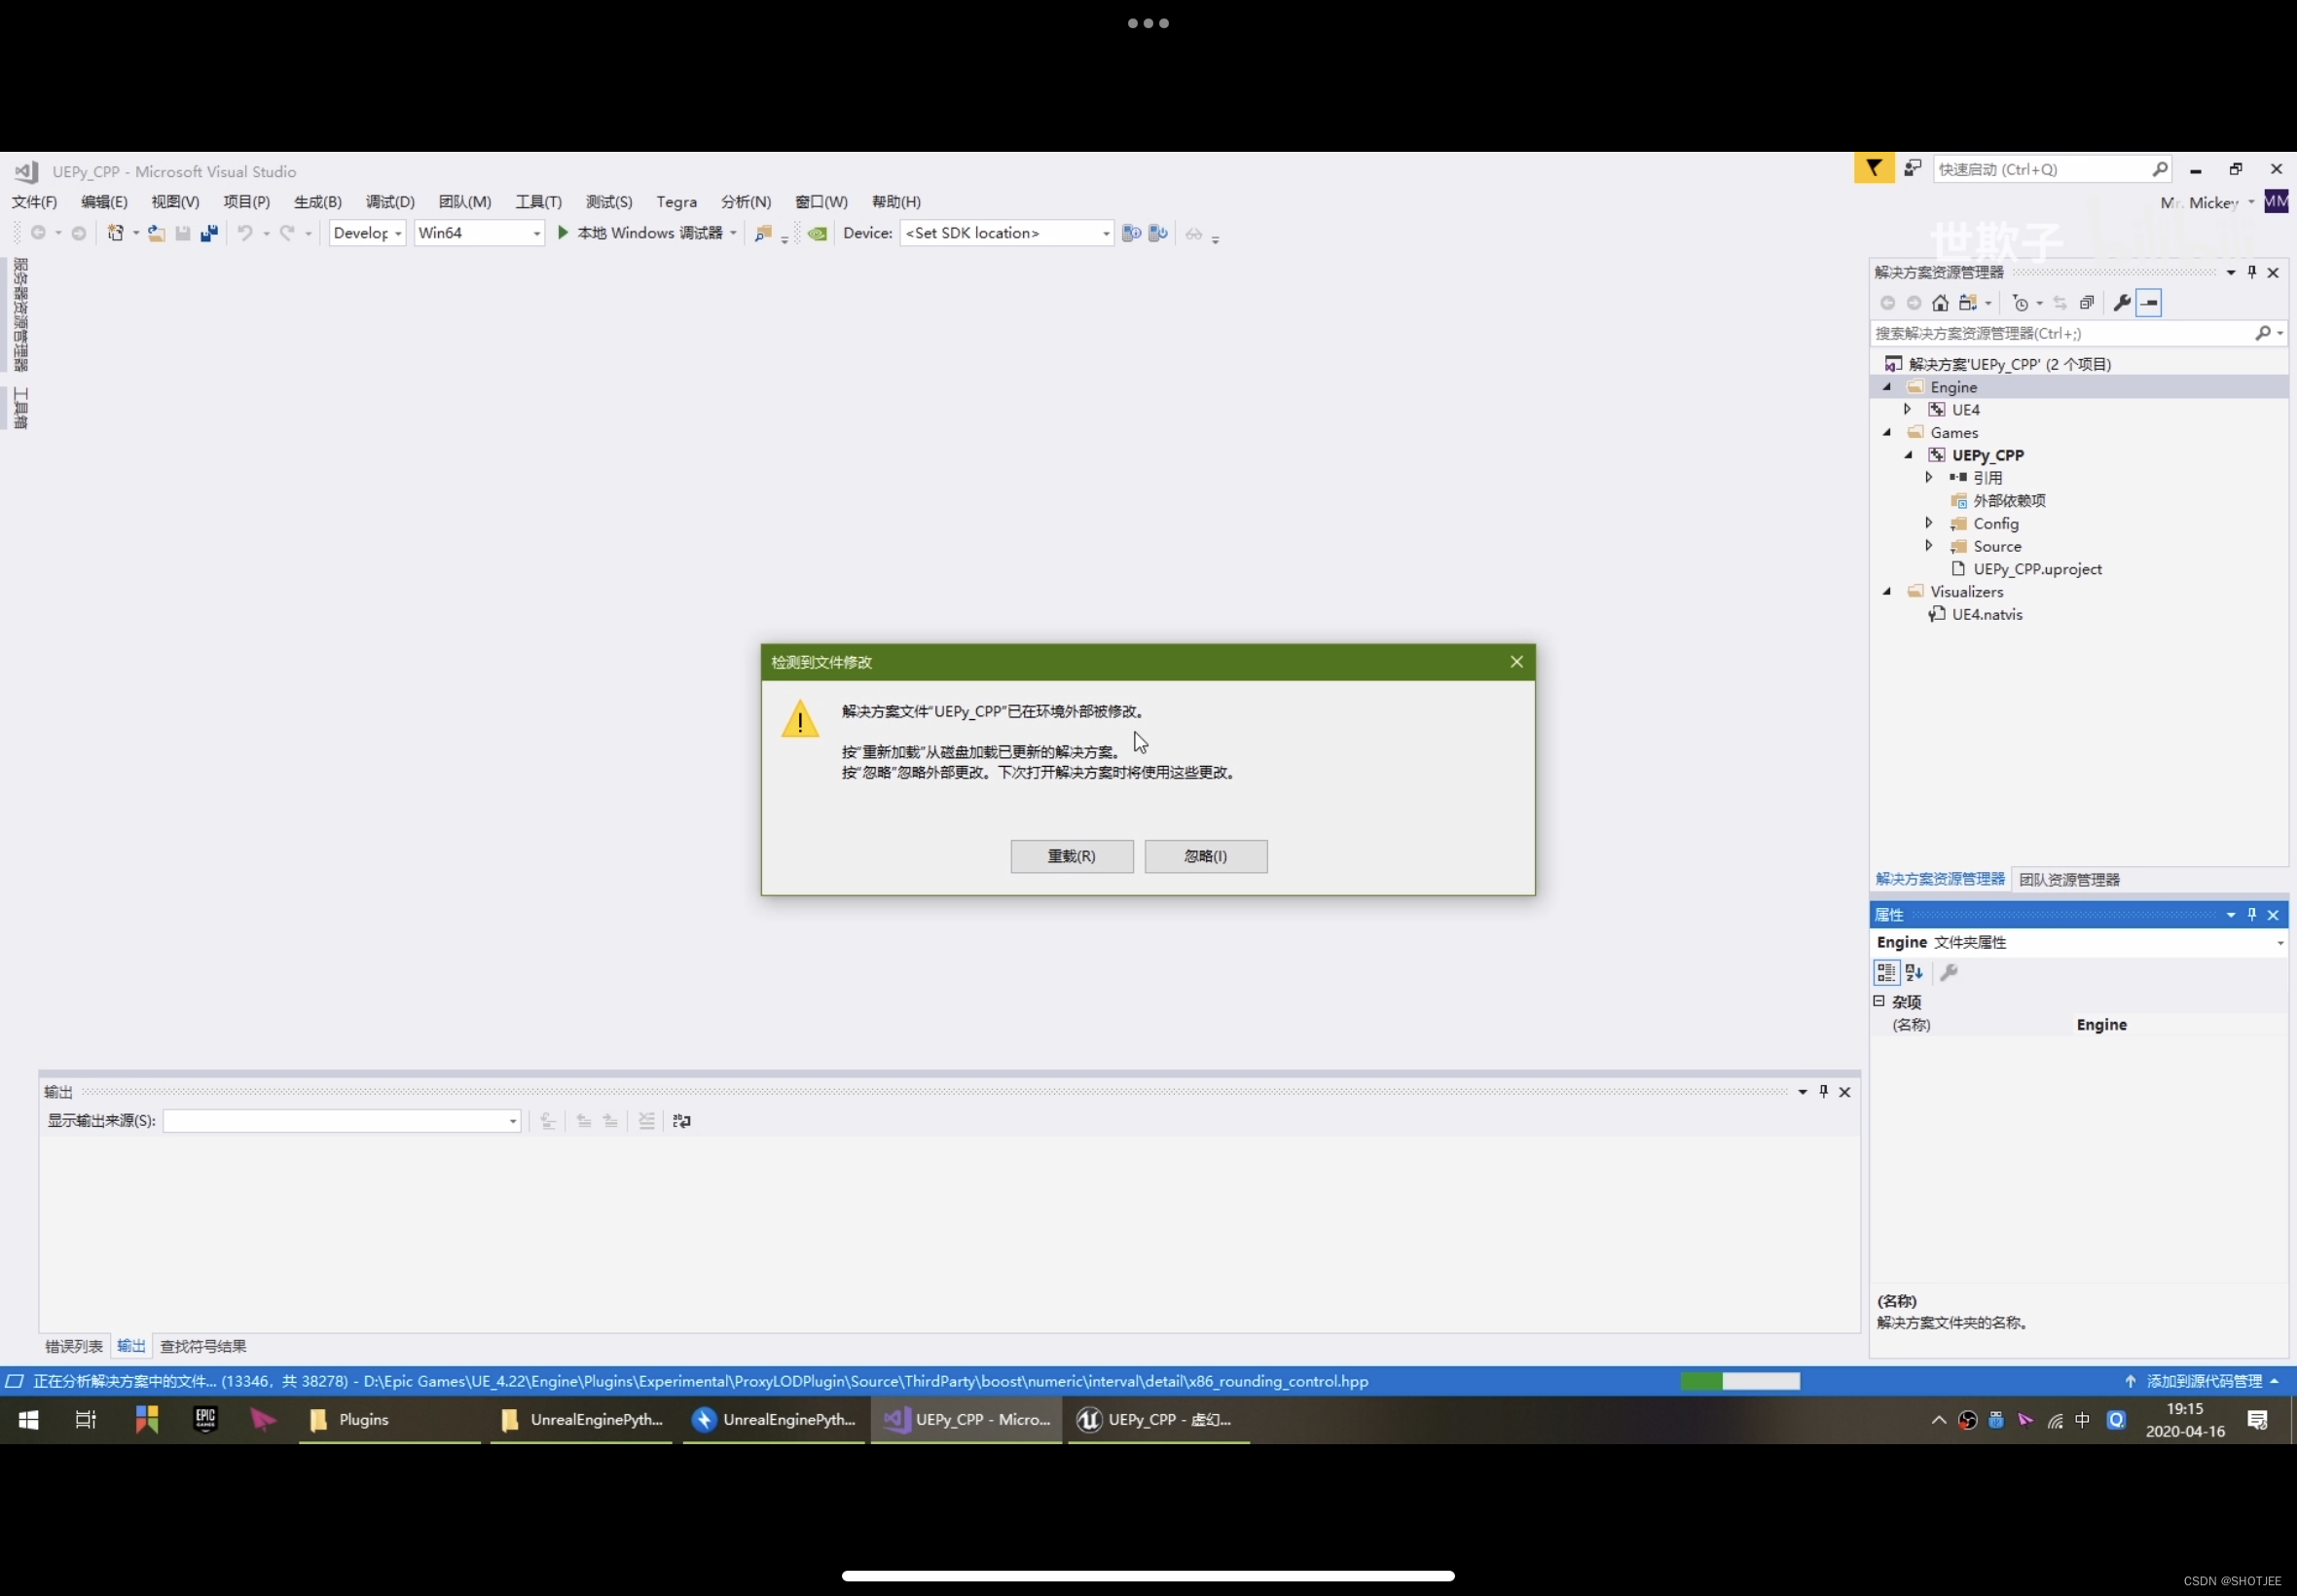Click the New Project toolbar icon

click(115, 233)
